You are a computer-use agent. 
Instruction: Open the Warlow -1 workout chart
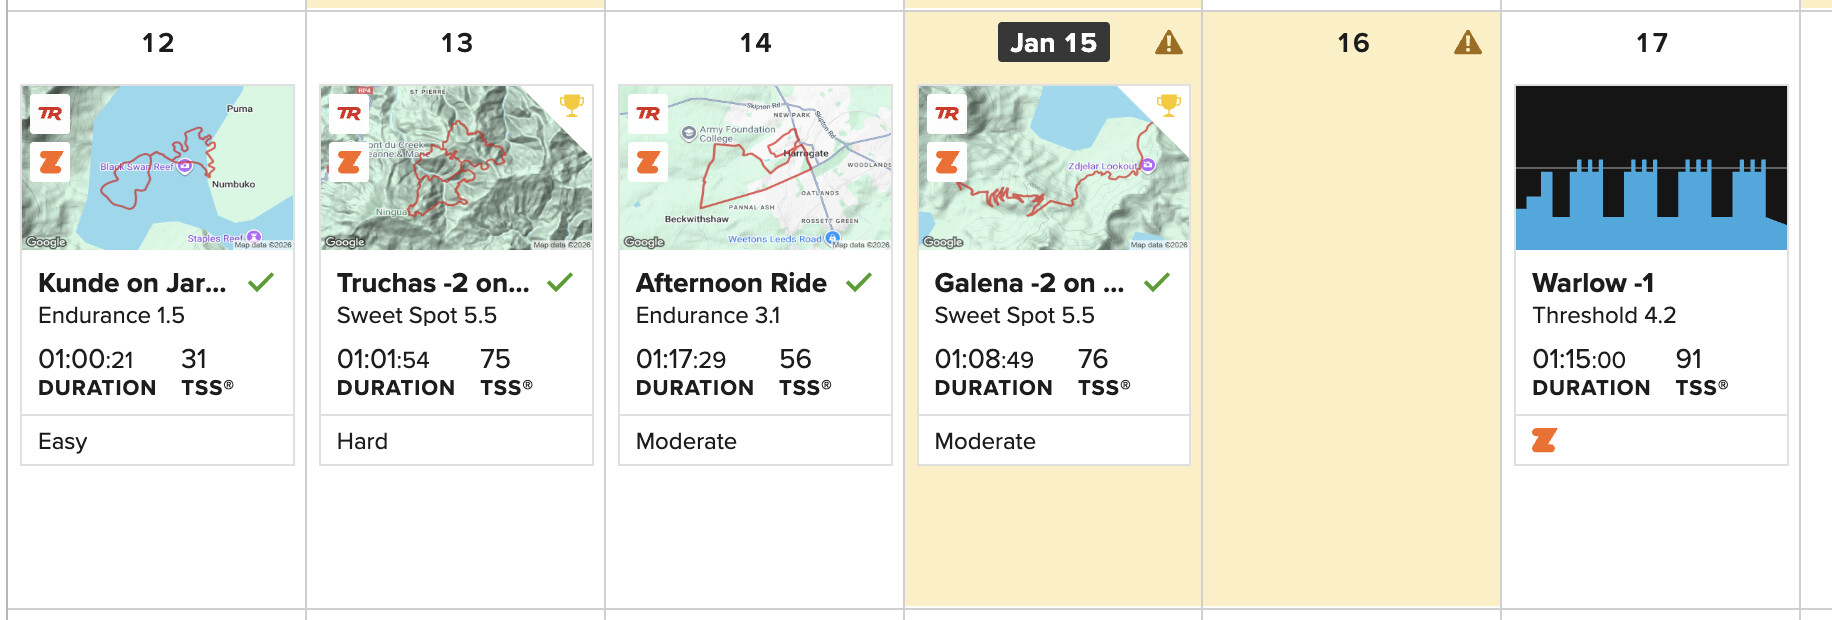coord(1651,168)
